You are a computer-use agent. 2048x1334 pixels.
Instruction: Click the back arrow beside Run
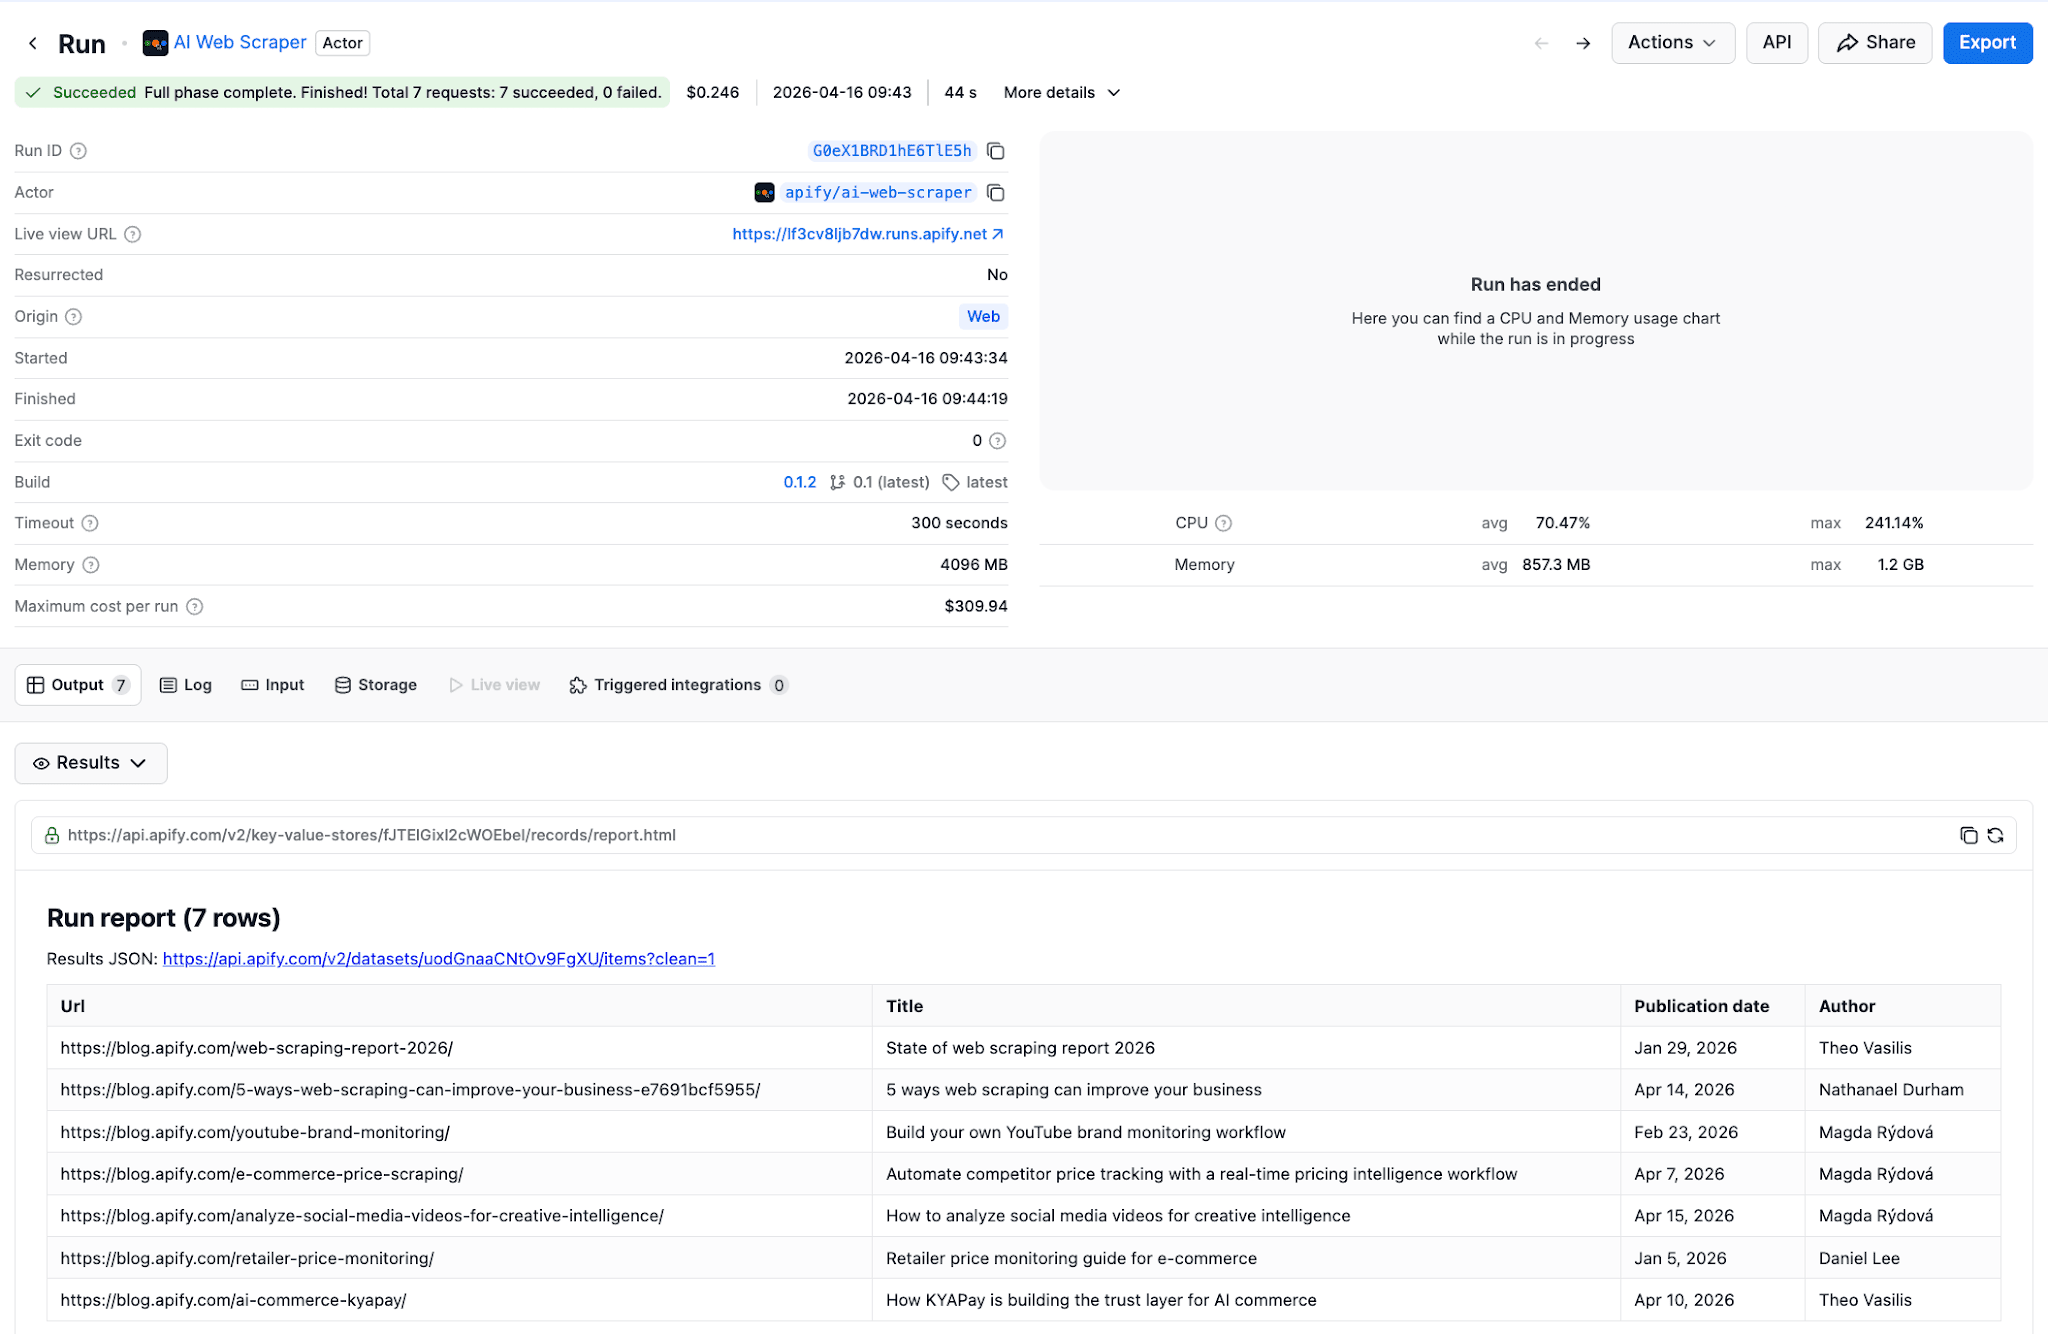coord(33,43)
